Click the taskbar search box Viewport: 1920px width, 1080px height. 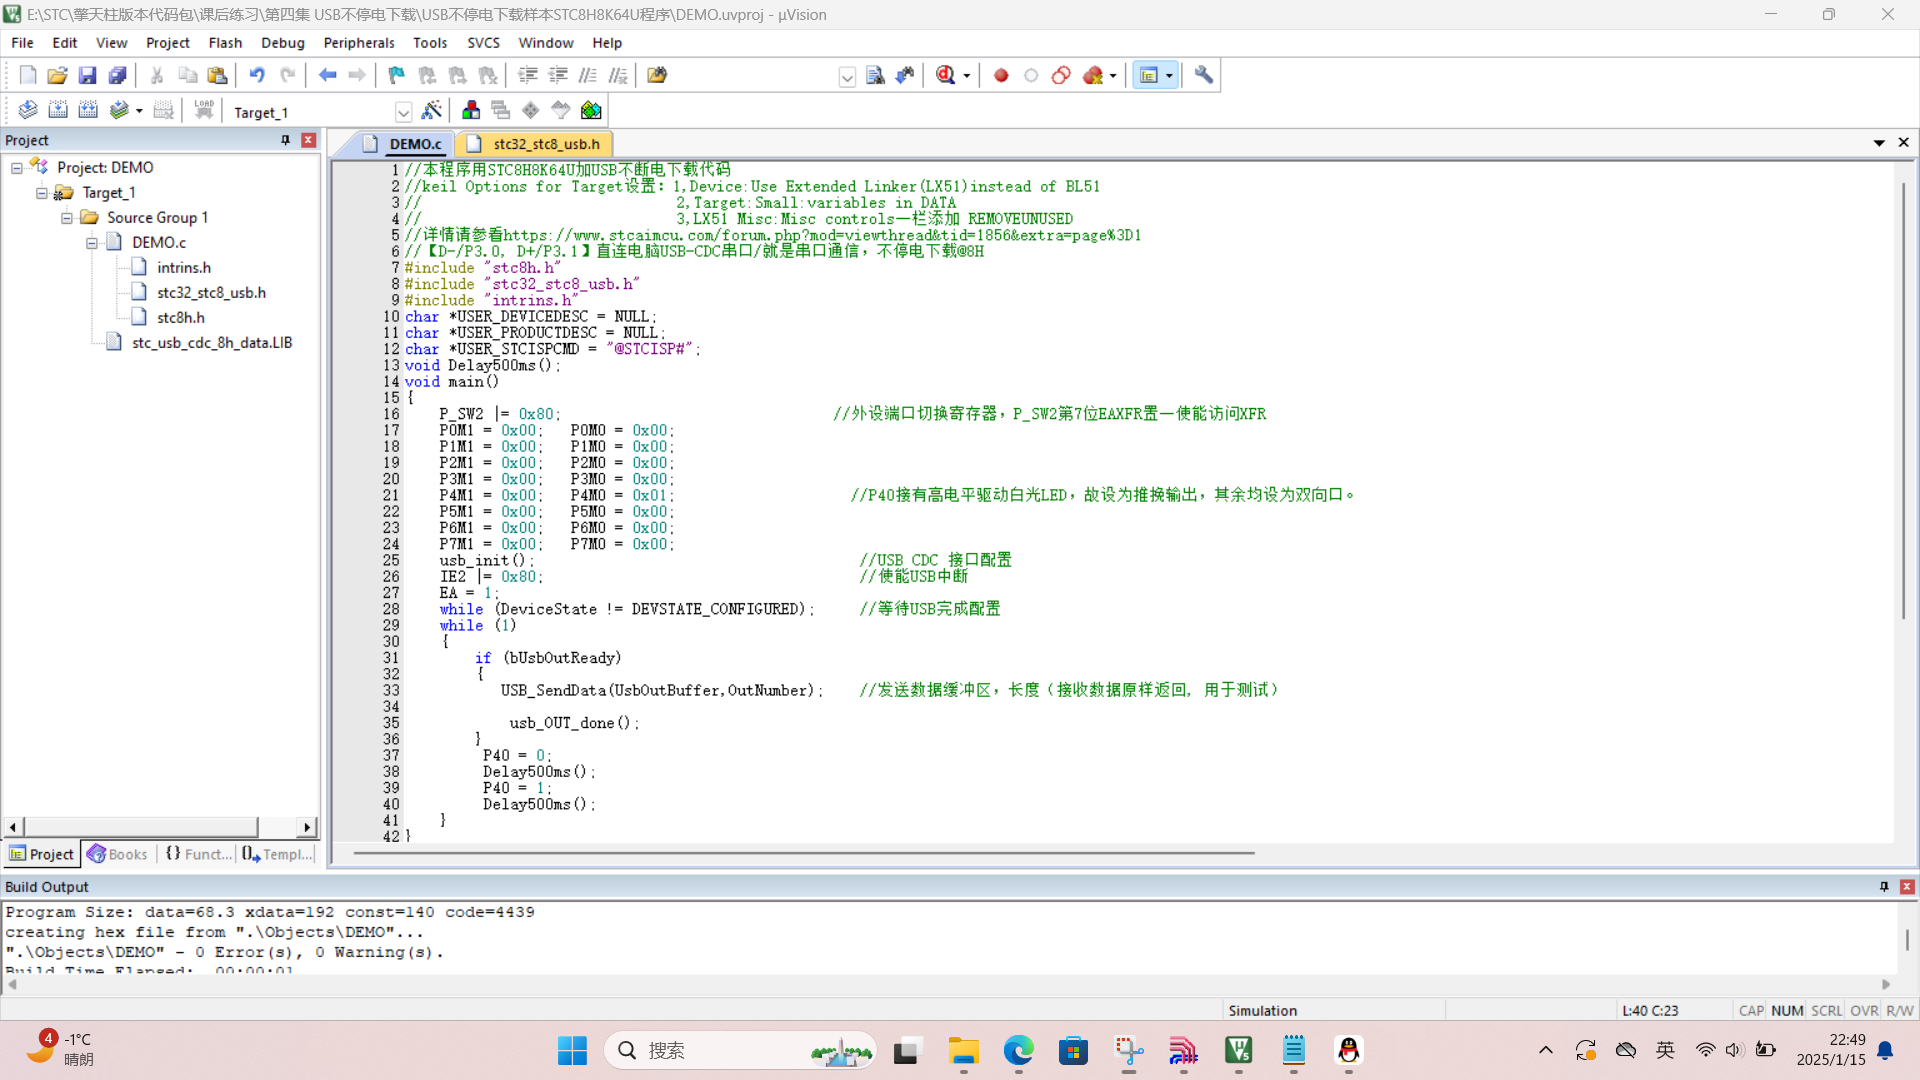click(x=740, y=1050)
